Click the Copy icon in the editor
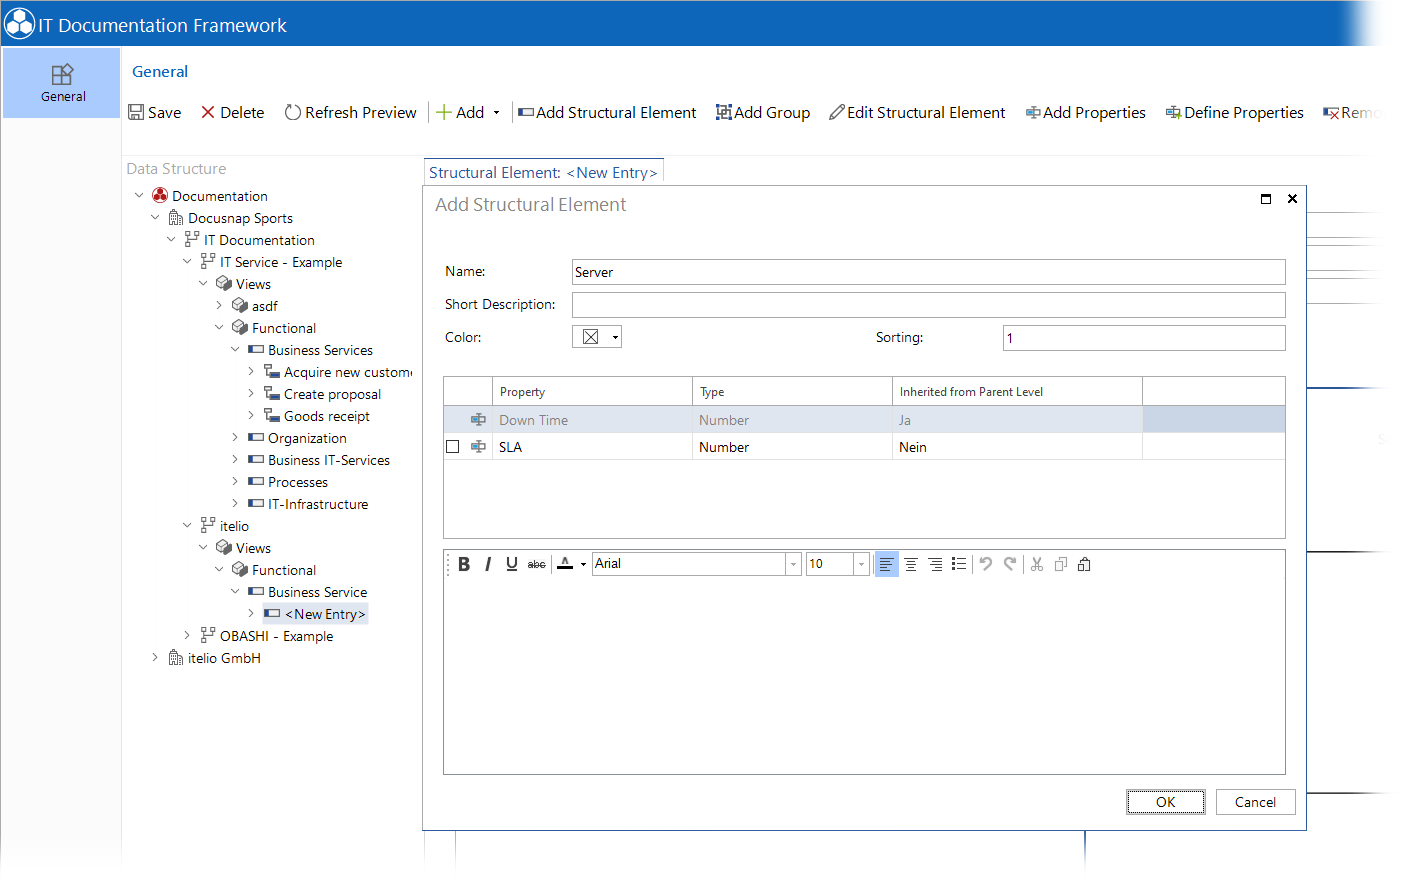 1061,564
